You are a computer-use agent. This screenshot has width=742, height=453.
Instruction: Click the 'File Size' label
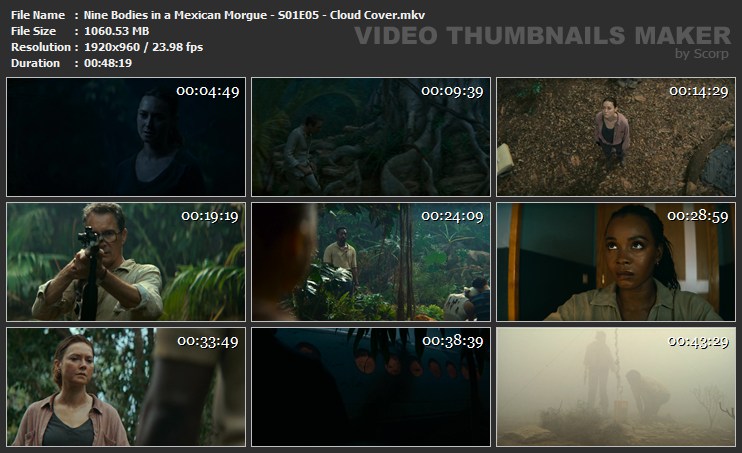(x=33, y=31)
